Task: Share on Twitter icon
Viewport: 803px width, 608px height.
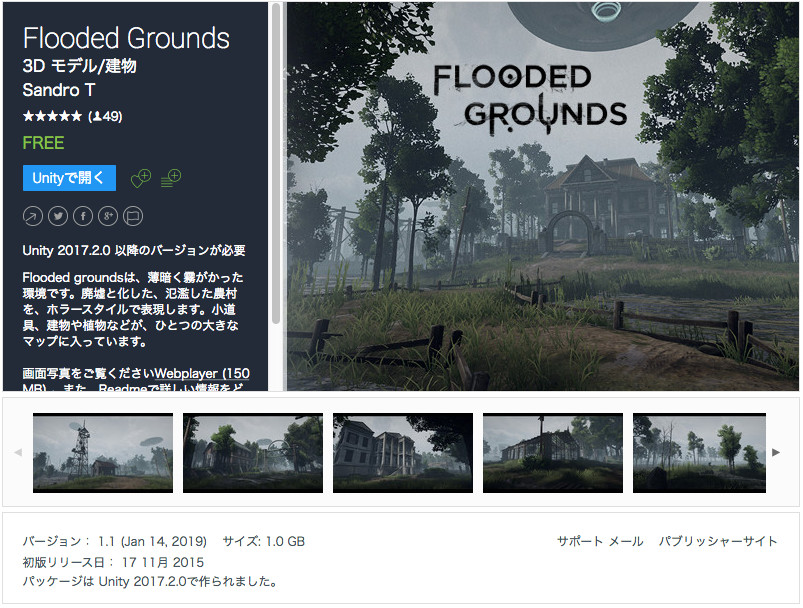Action: pos(58,216)
